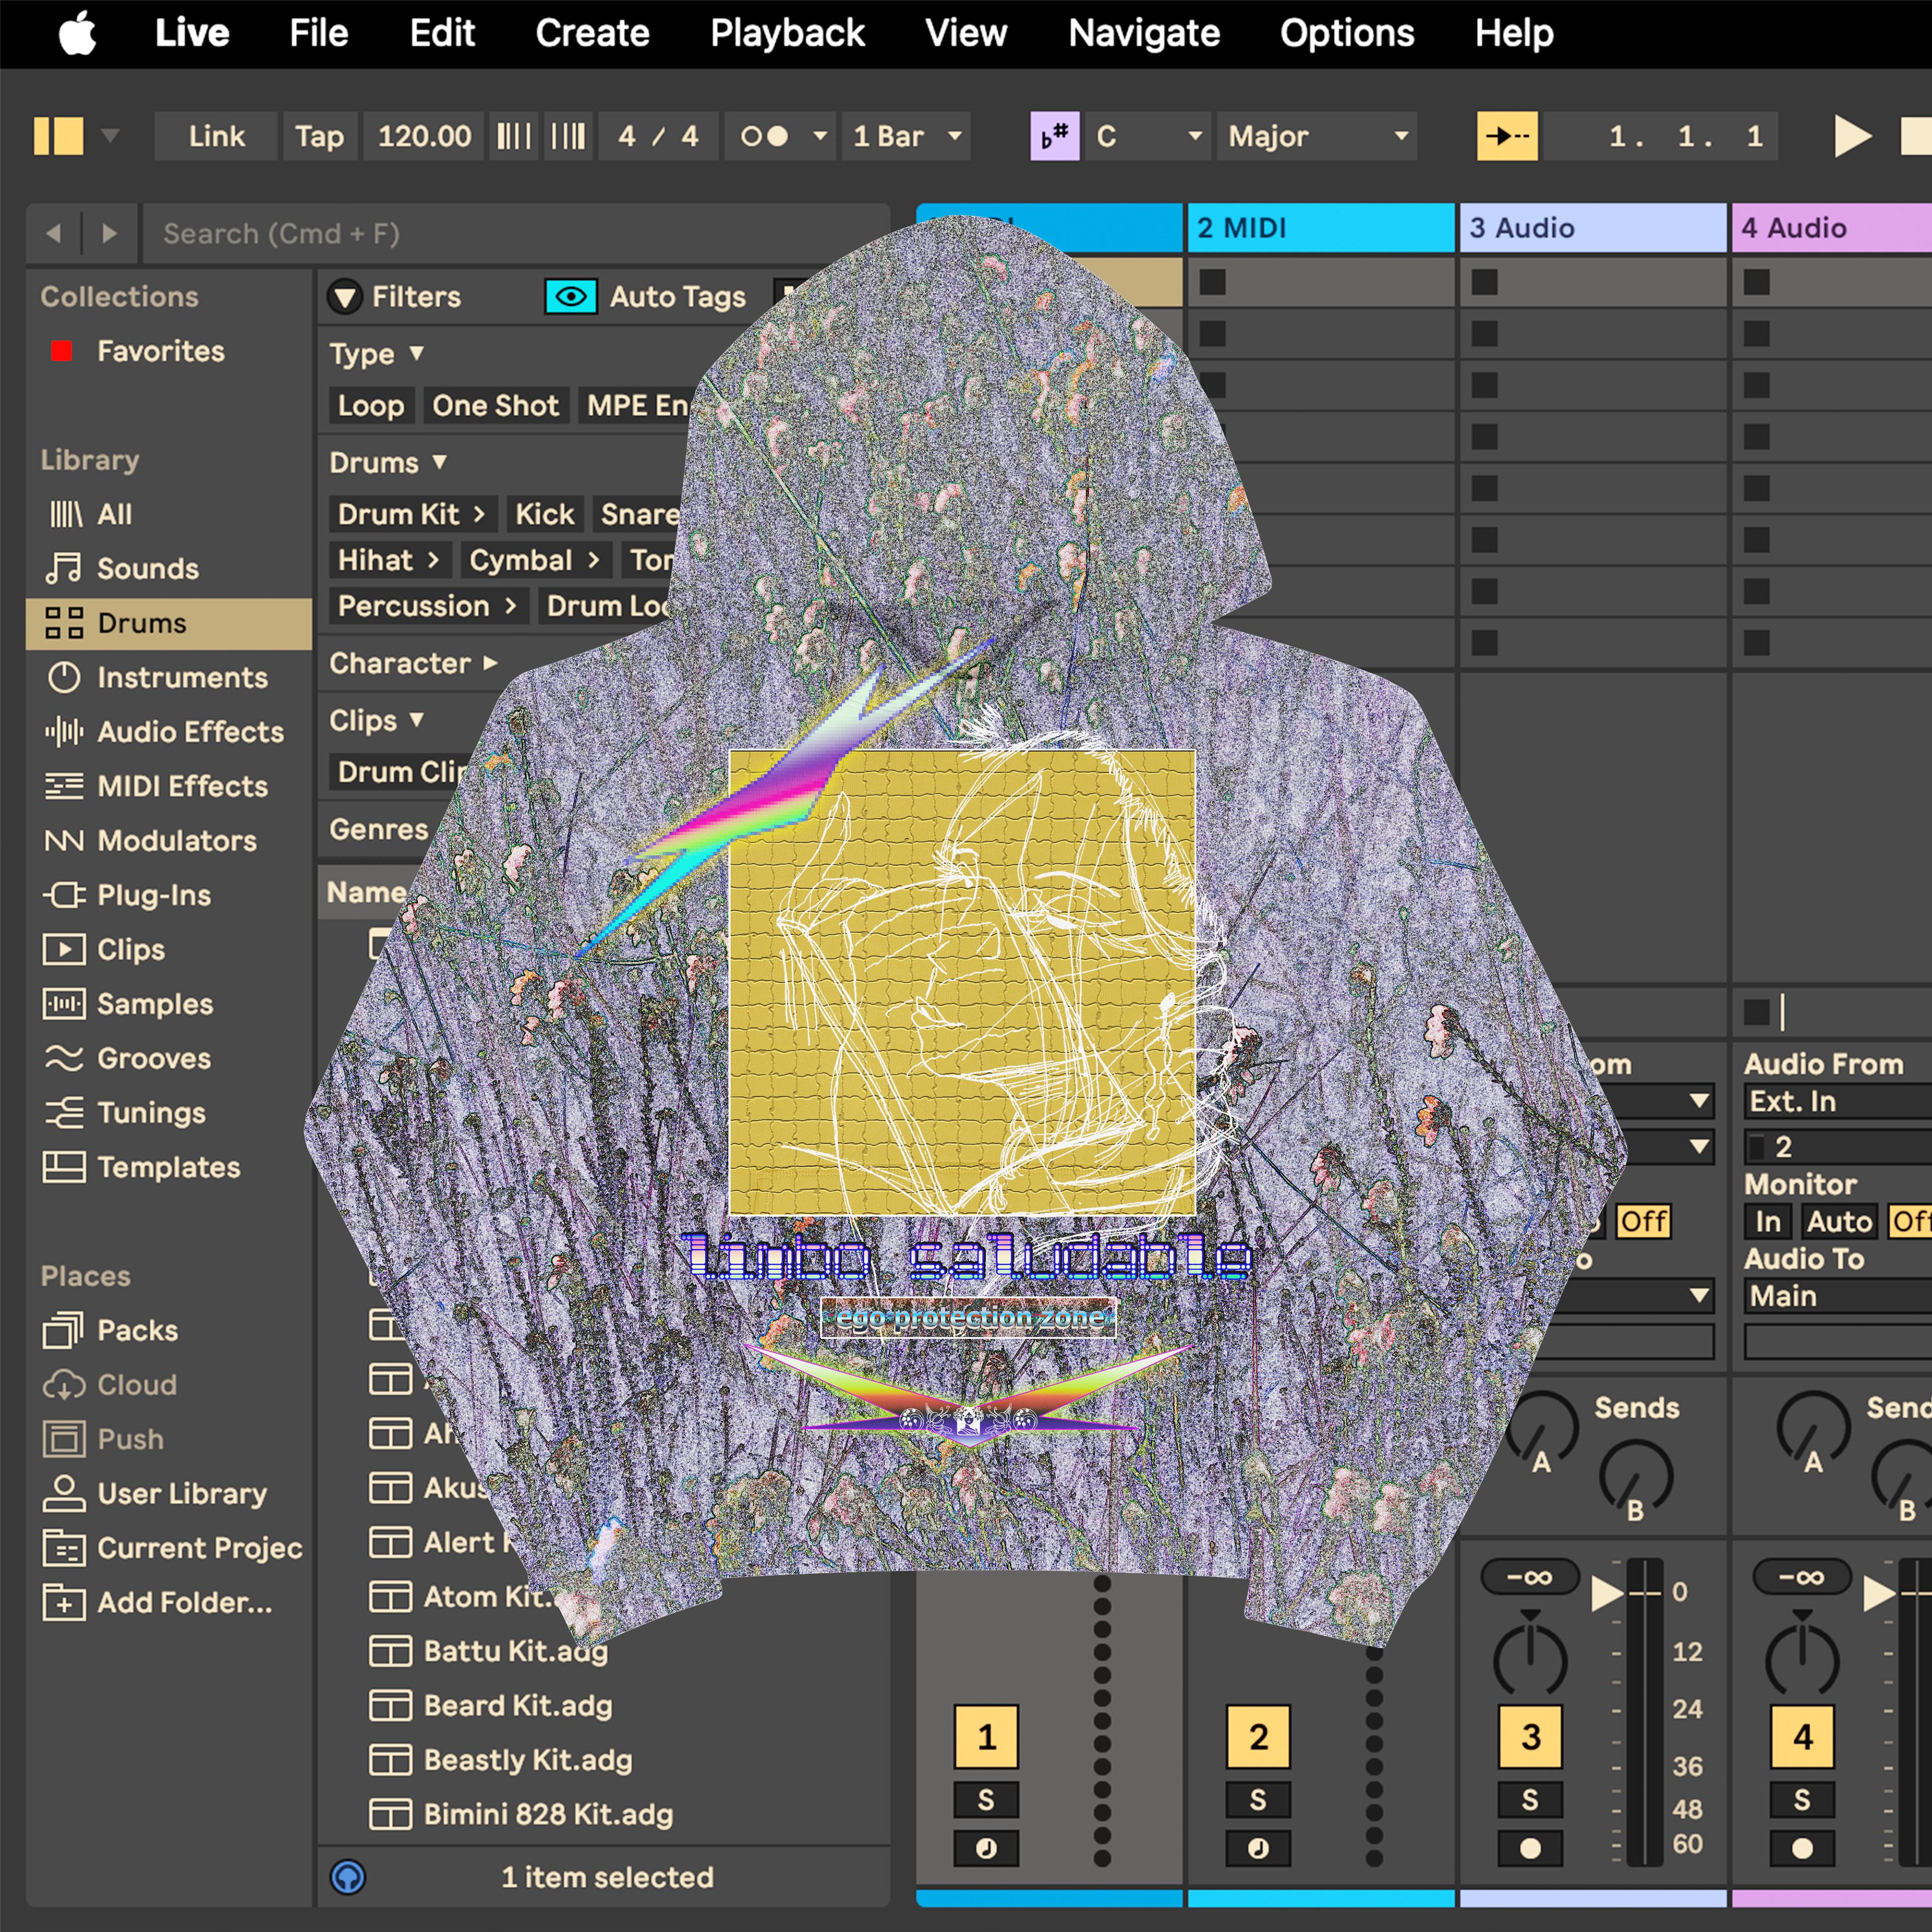Collapse the Clips filter group

[x=417, y=720]
